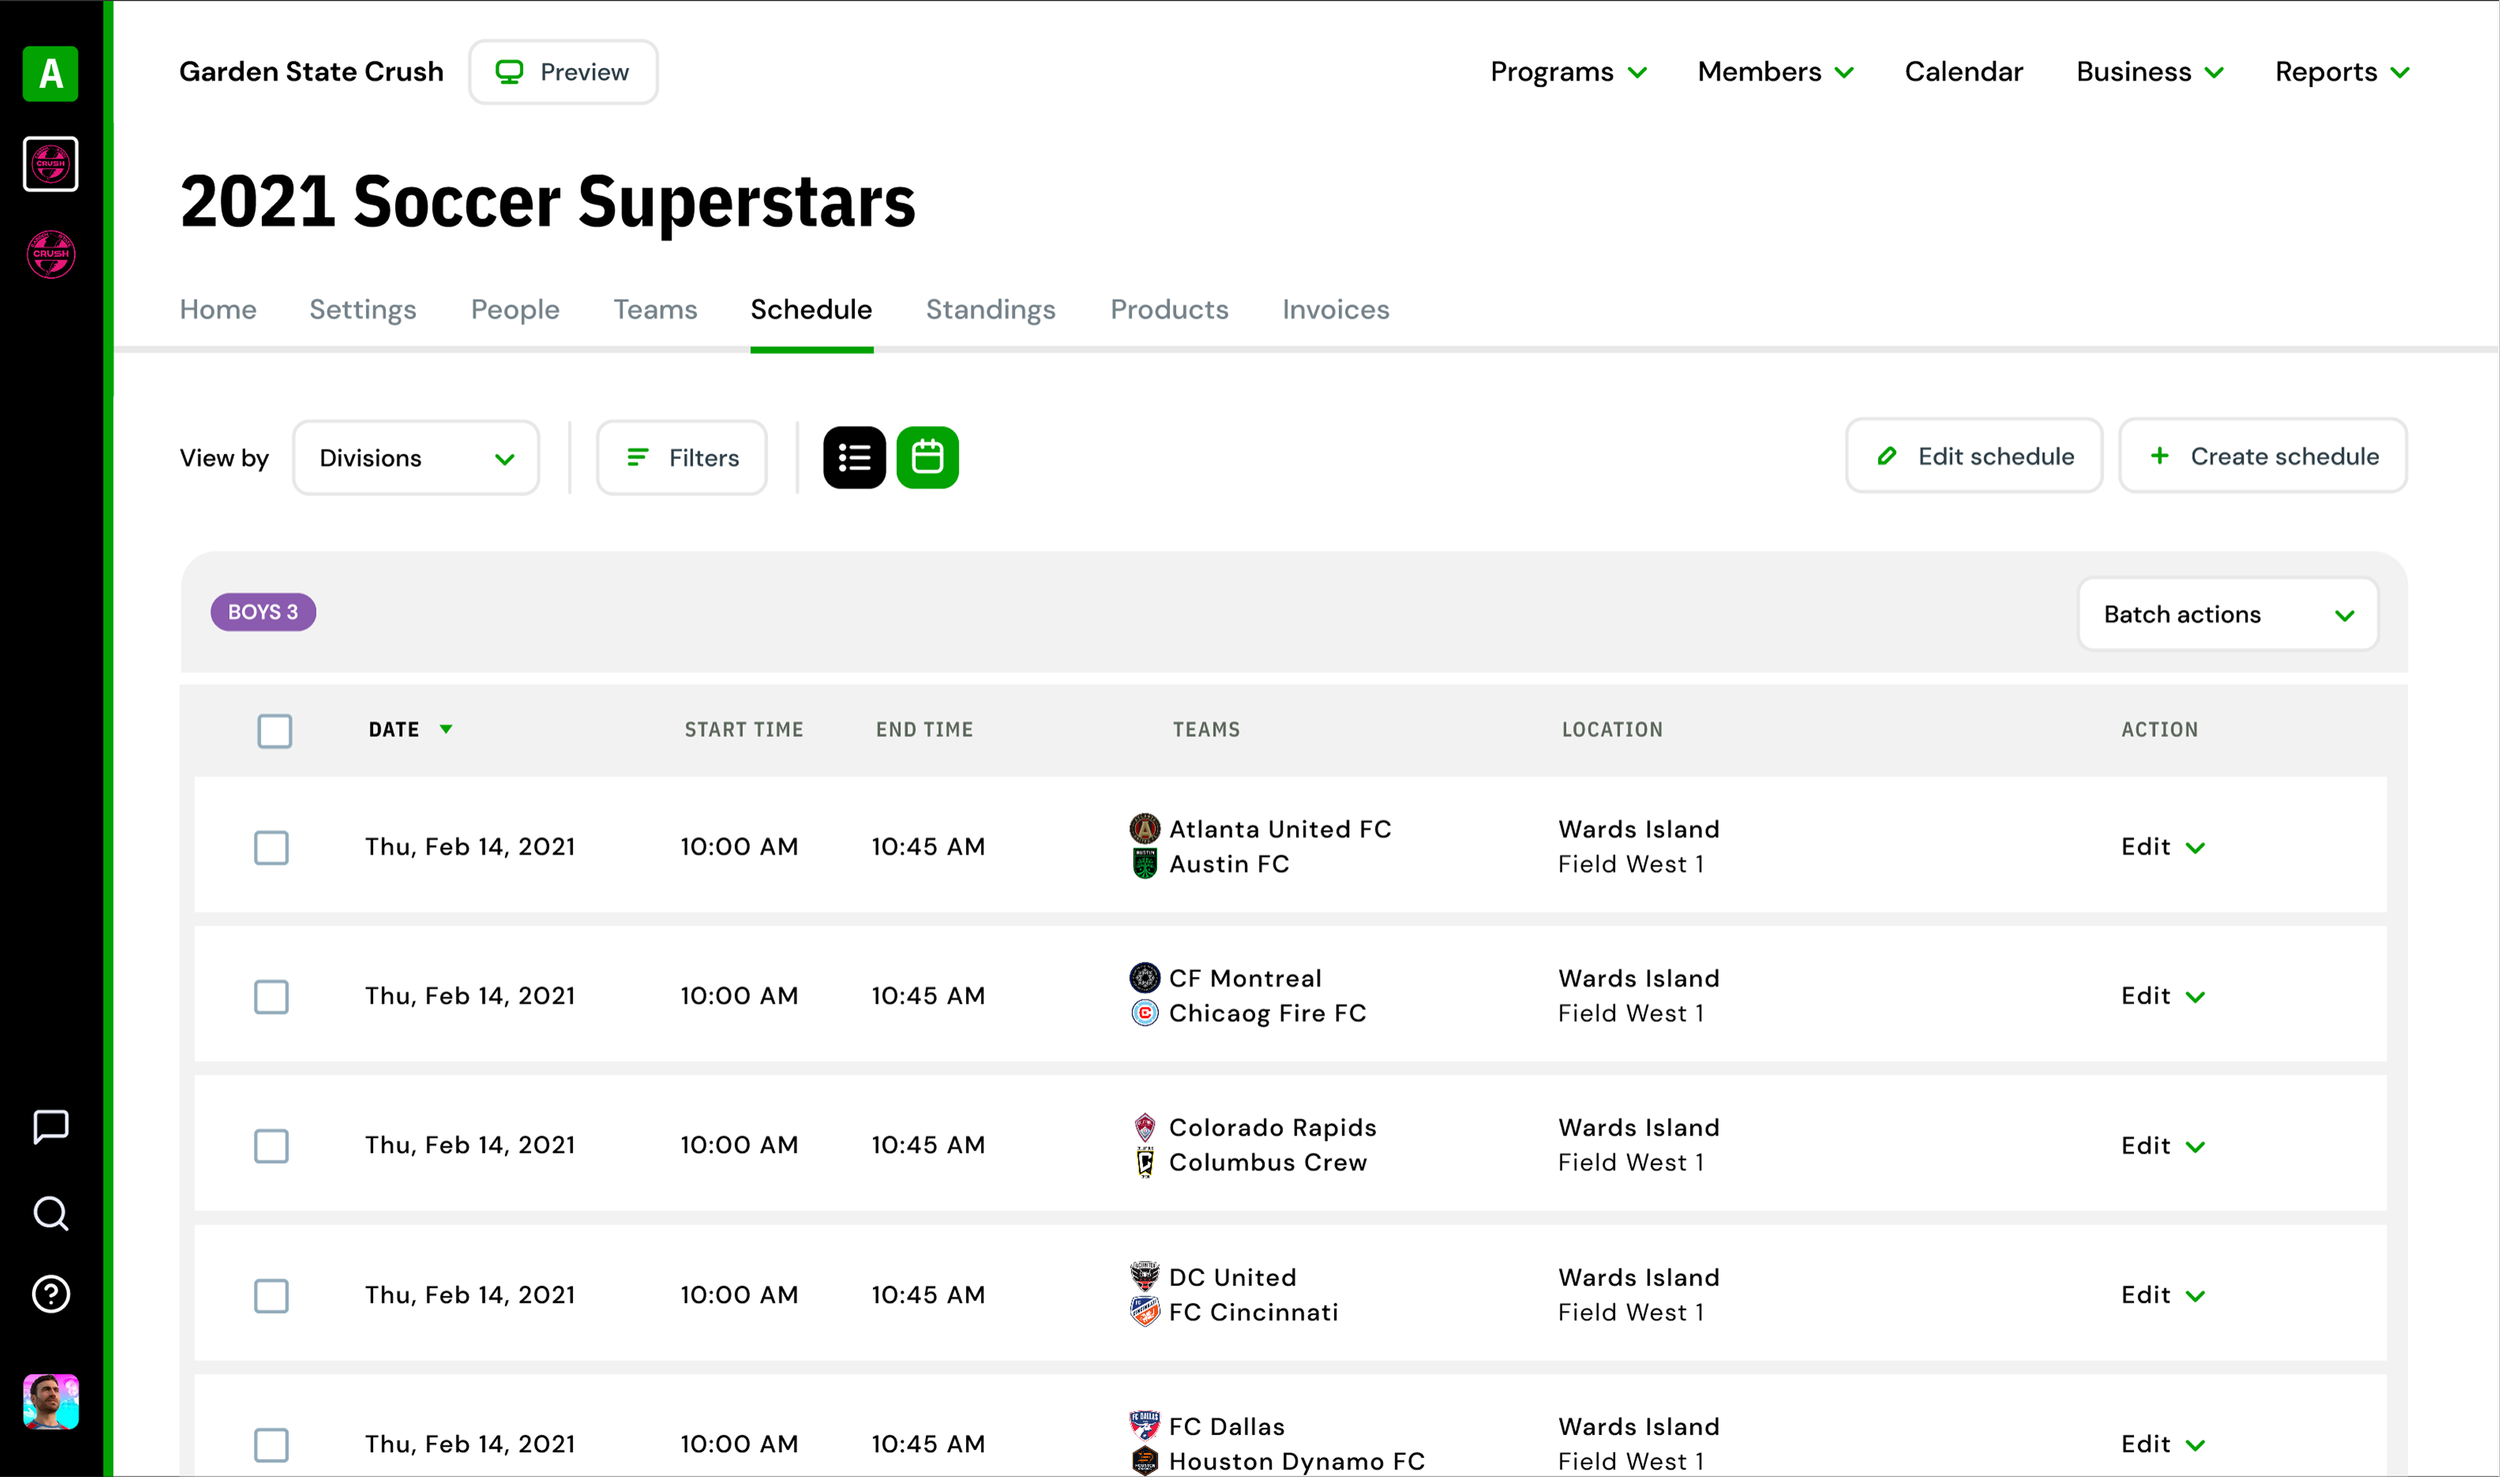Tick checkbox for Colorado Rapids game

pos(271,1146)
